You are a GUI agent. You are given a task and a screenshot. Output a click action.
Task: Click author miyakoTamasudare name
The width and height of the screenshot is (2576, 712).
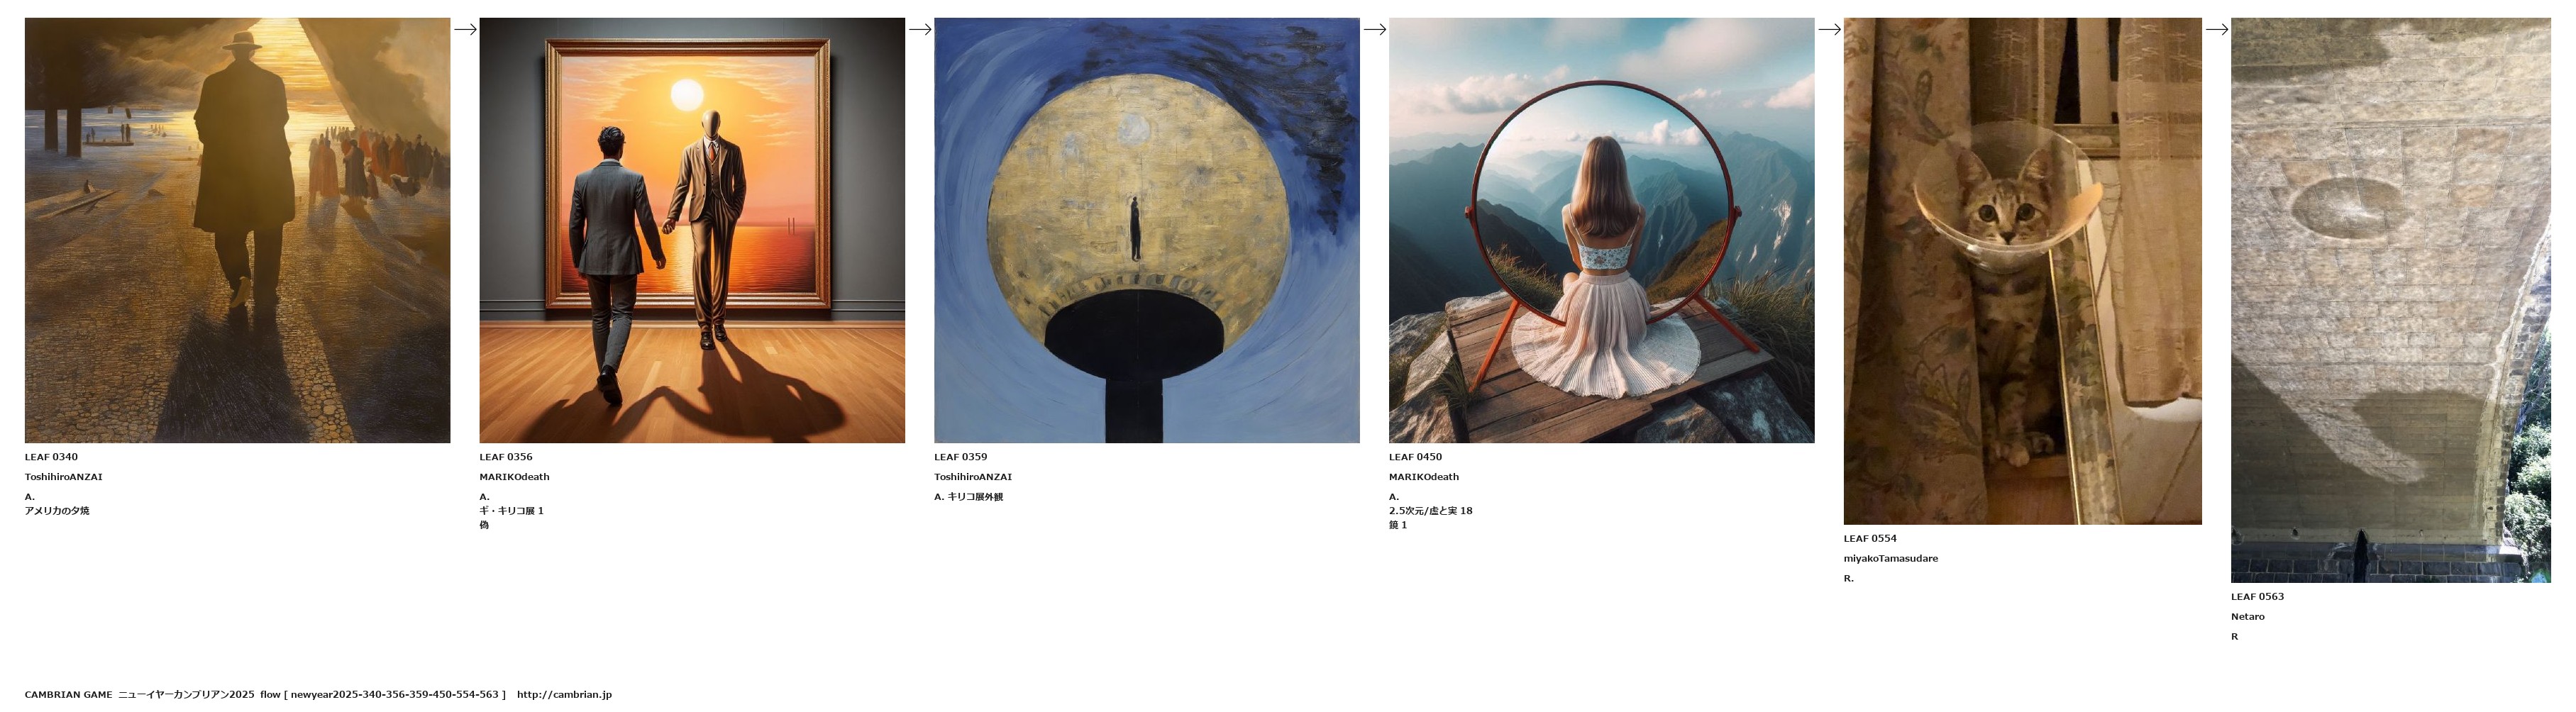(1891, 559)
